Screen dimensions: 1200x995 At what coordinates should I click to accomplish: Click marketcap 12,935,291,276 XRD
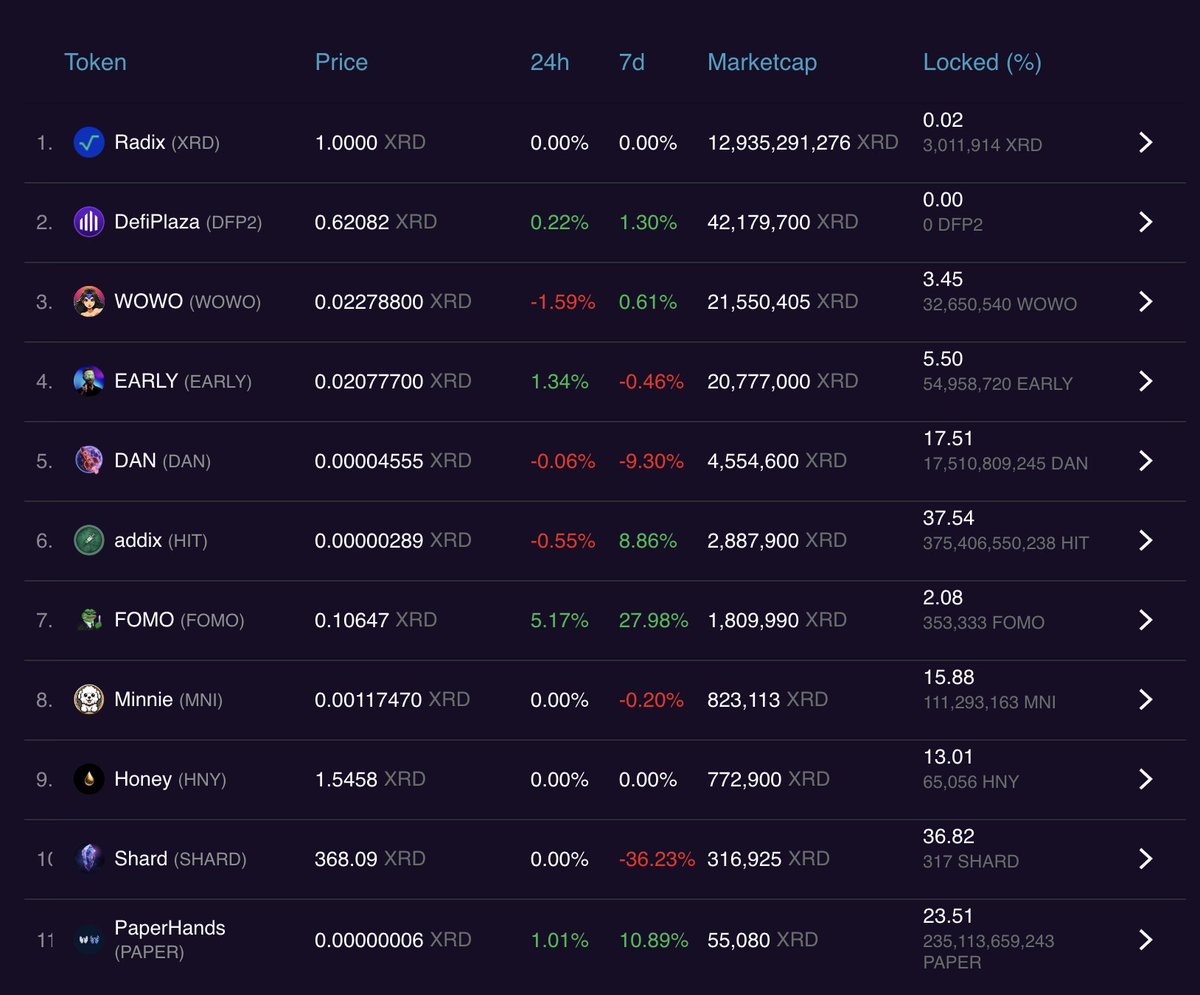pos(803,142)
